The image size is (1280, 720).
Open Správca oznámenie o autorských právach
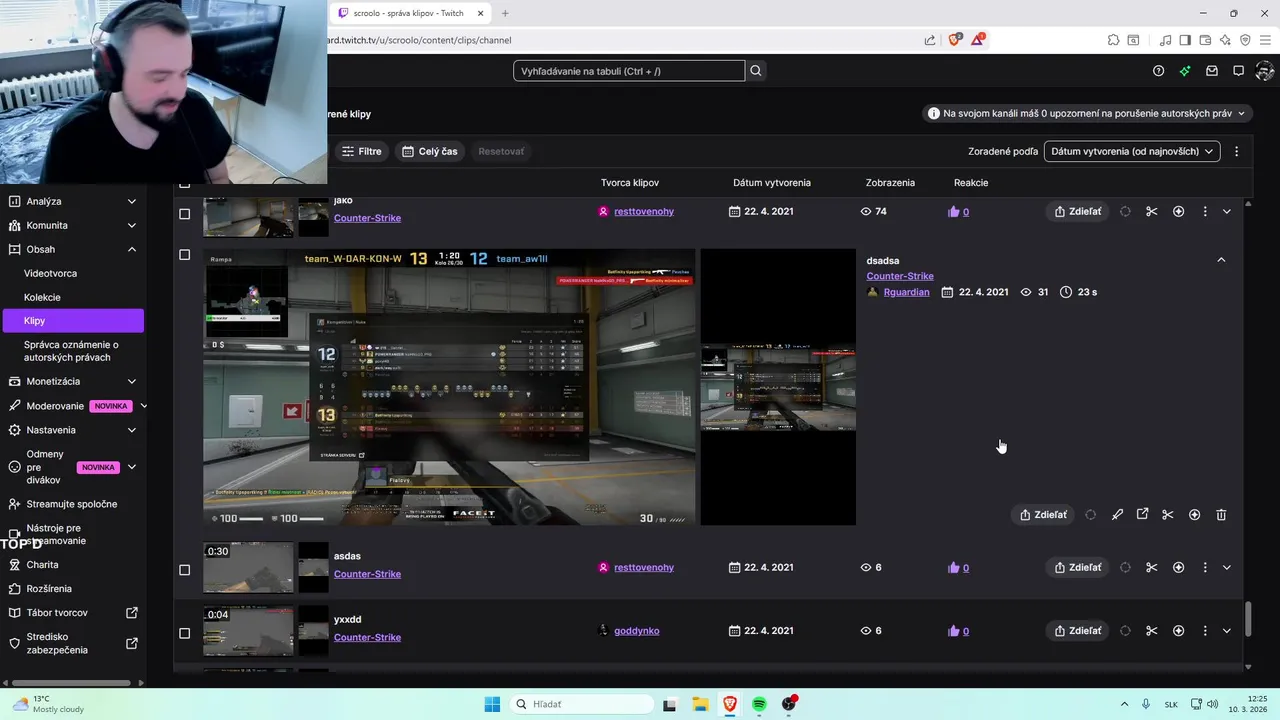point(72,351)
